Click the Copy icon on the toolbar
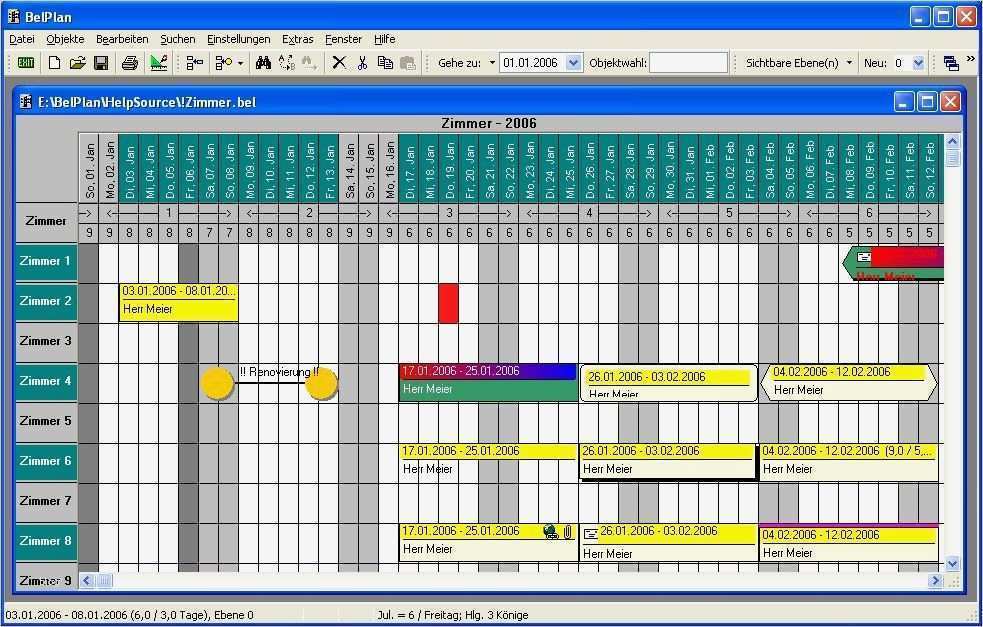This screenshot has width=983, height=627. point(386,62)
